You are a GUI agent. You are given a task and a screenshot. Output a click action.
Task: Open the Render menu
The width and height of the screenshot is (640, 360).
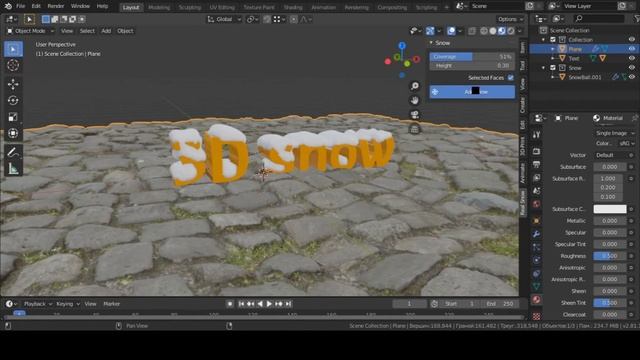56,6
